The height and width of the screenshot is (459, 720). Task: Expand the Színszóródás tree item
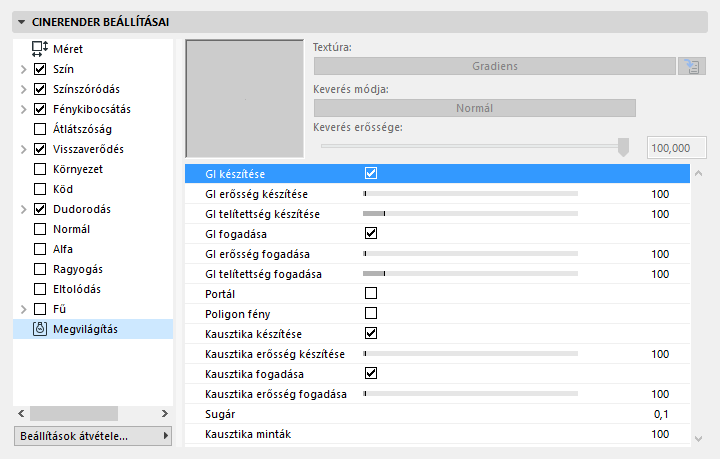23,89
